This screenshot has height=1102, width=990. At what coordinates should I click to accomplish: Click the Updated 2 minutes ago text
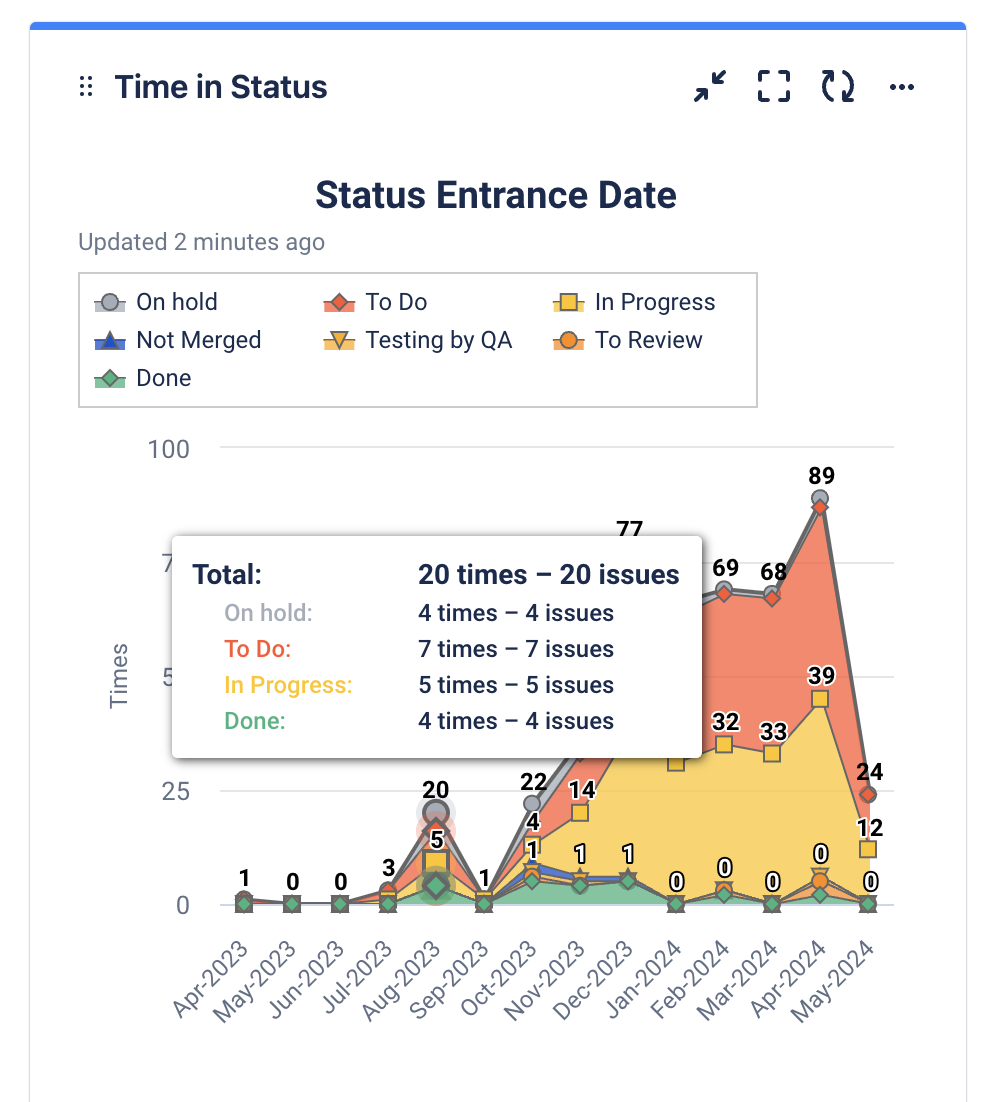[x=201, y=242]
